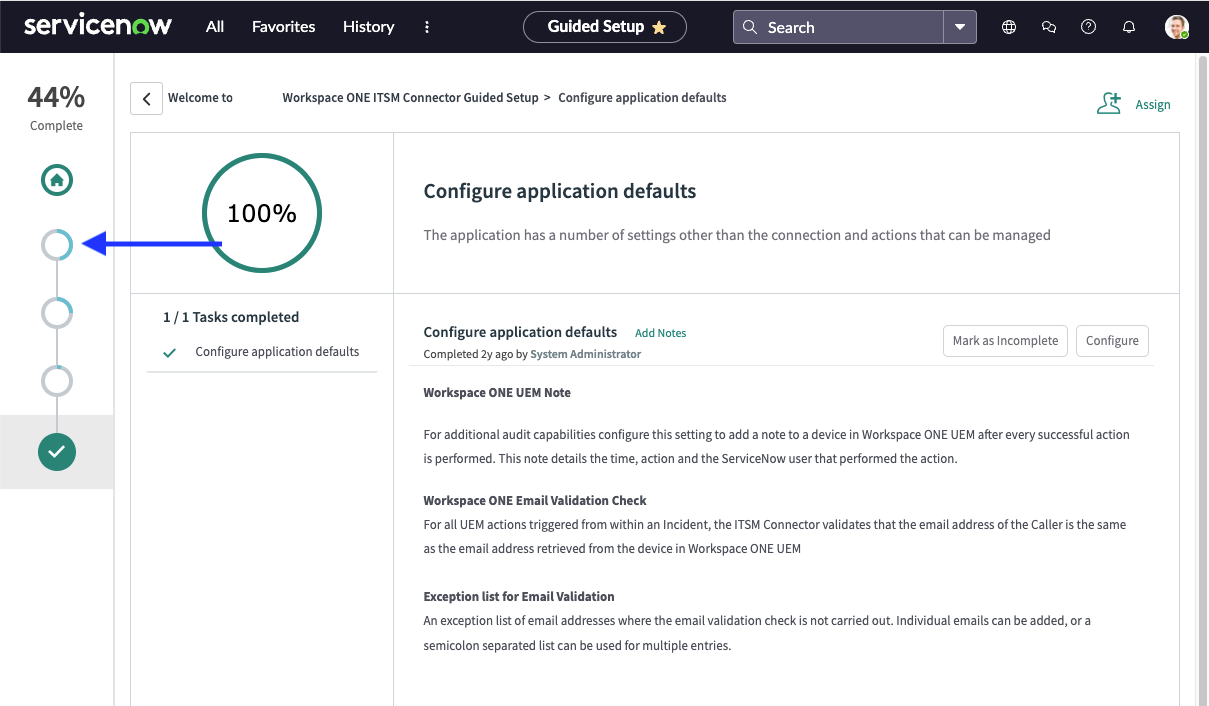
Task: Switch to Favorites
Action: click(x=283, y=27)
